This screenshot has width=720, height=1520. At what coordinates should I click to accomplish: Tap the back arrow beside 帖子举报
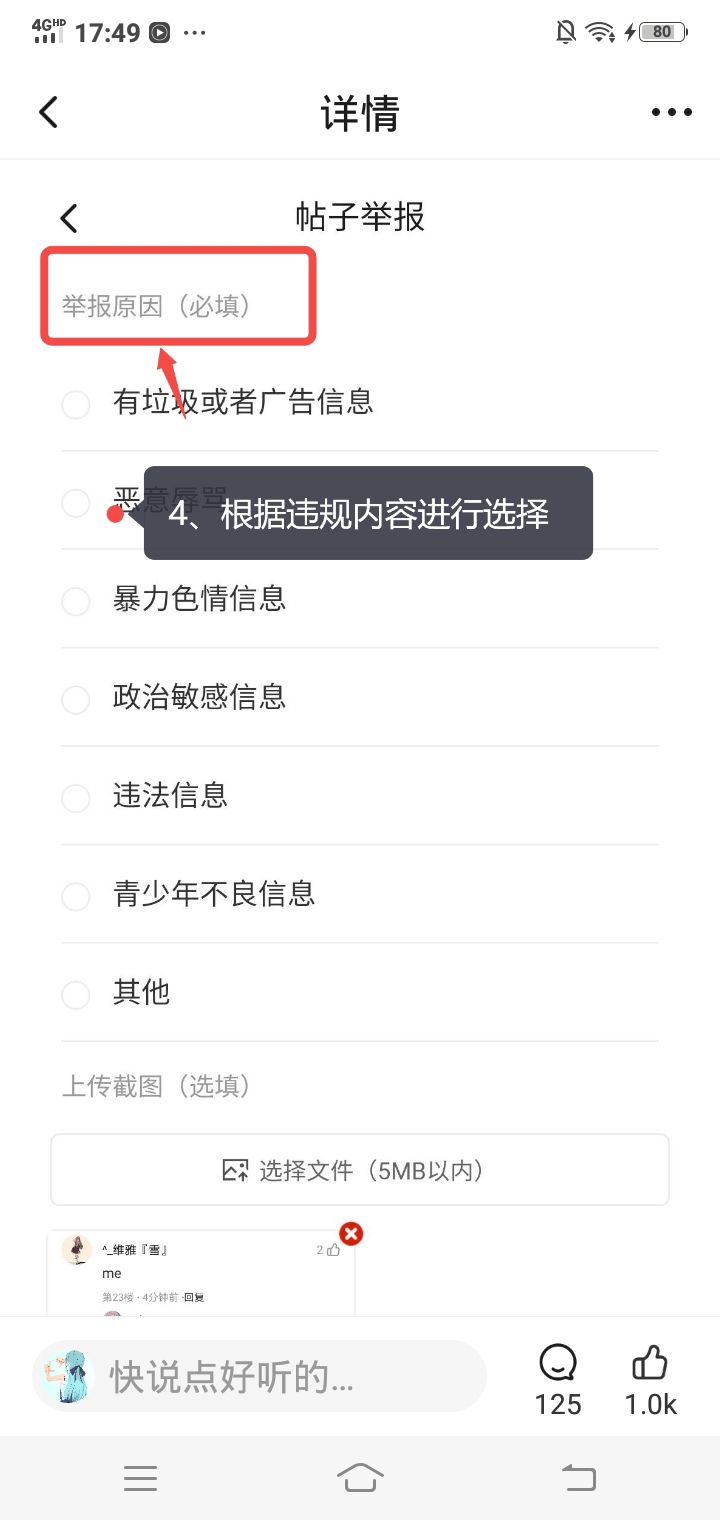[68, 218]
